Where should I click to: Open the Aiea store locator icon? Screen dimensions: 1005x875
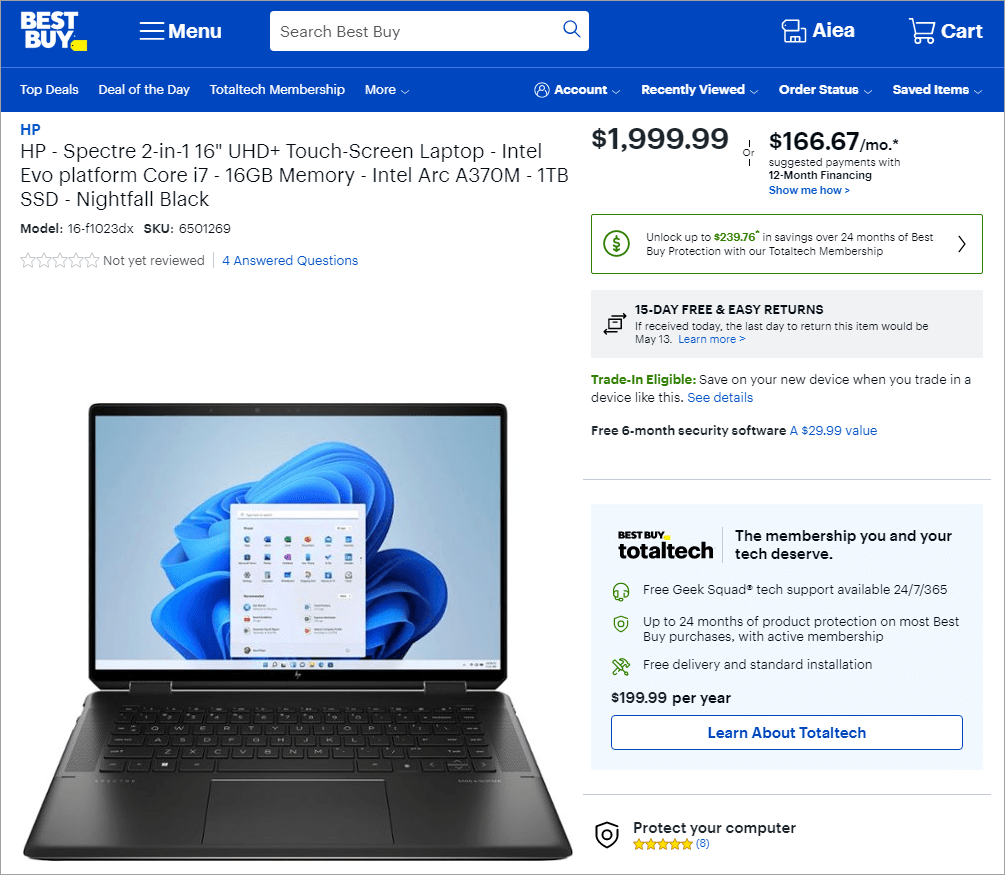(793, 31)
